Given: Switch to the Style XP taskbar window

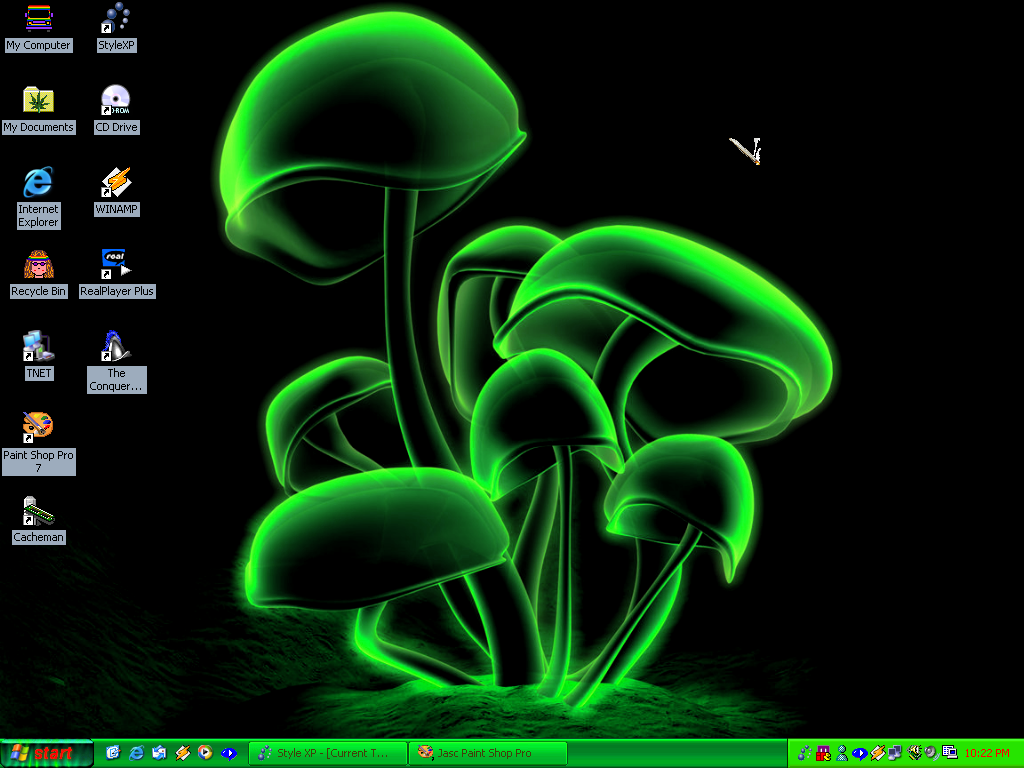Looking at the screenshot, I should 328,753.
